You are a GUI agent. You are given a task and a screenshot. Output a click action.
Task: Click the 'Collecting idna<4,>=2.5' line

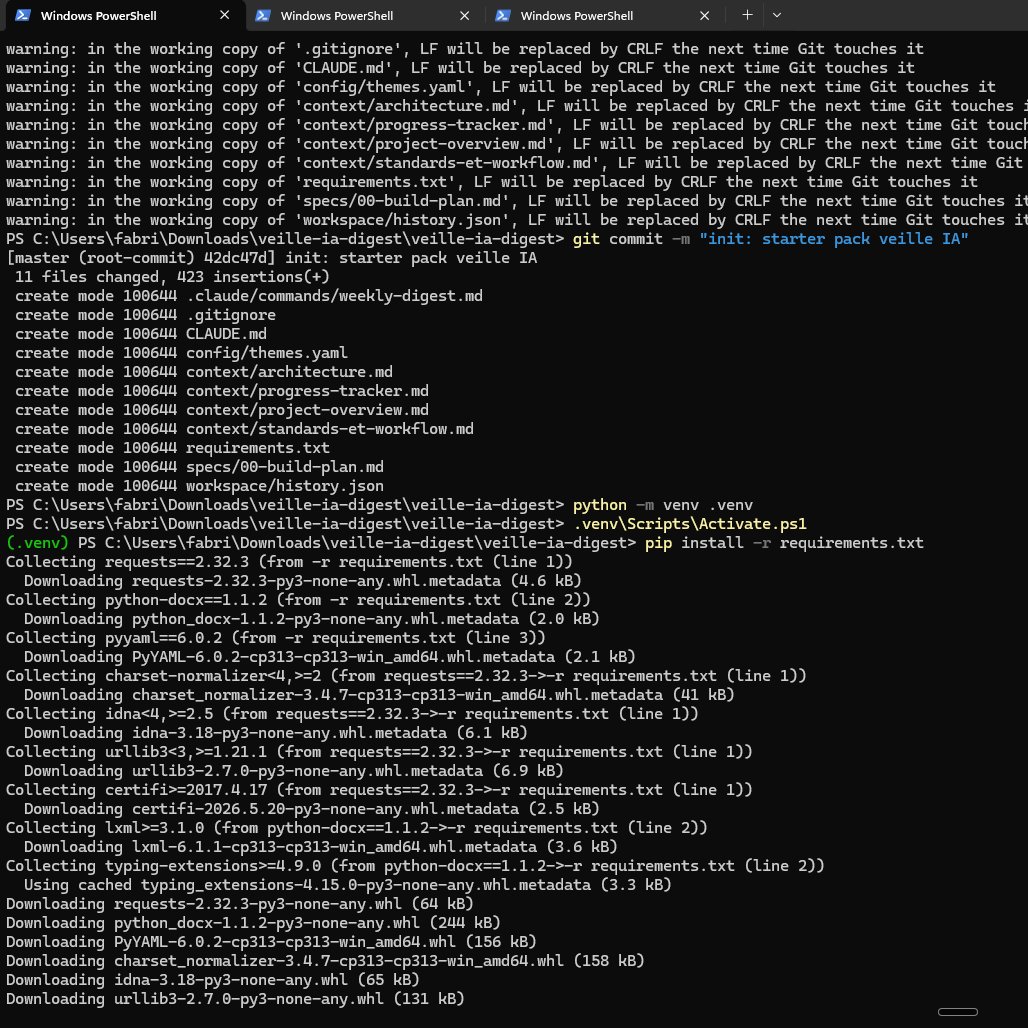tap(352, 715)
